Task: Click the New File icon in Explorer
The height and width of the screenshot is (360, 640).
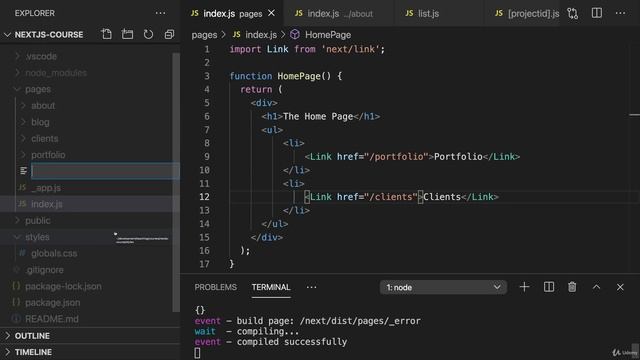Action: pos(107,34)
